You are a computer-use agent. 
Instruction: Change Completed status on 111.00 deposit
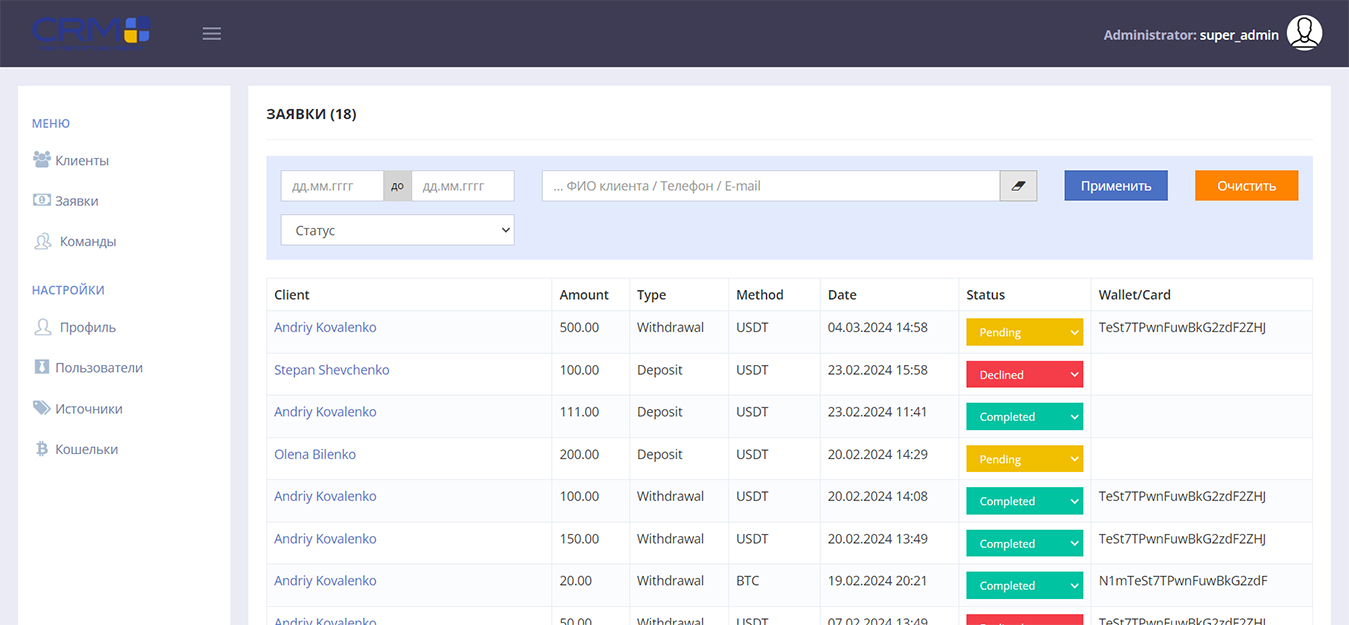1024,417
